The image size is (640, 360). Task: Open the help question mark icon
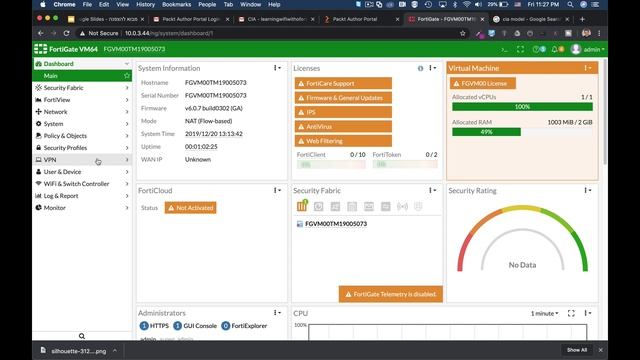[x=536, y=49]
